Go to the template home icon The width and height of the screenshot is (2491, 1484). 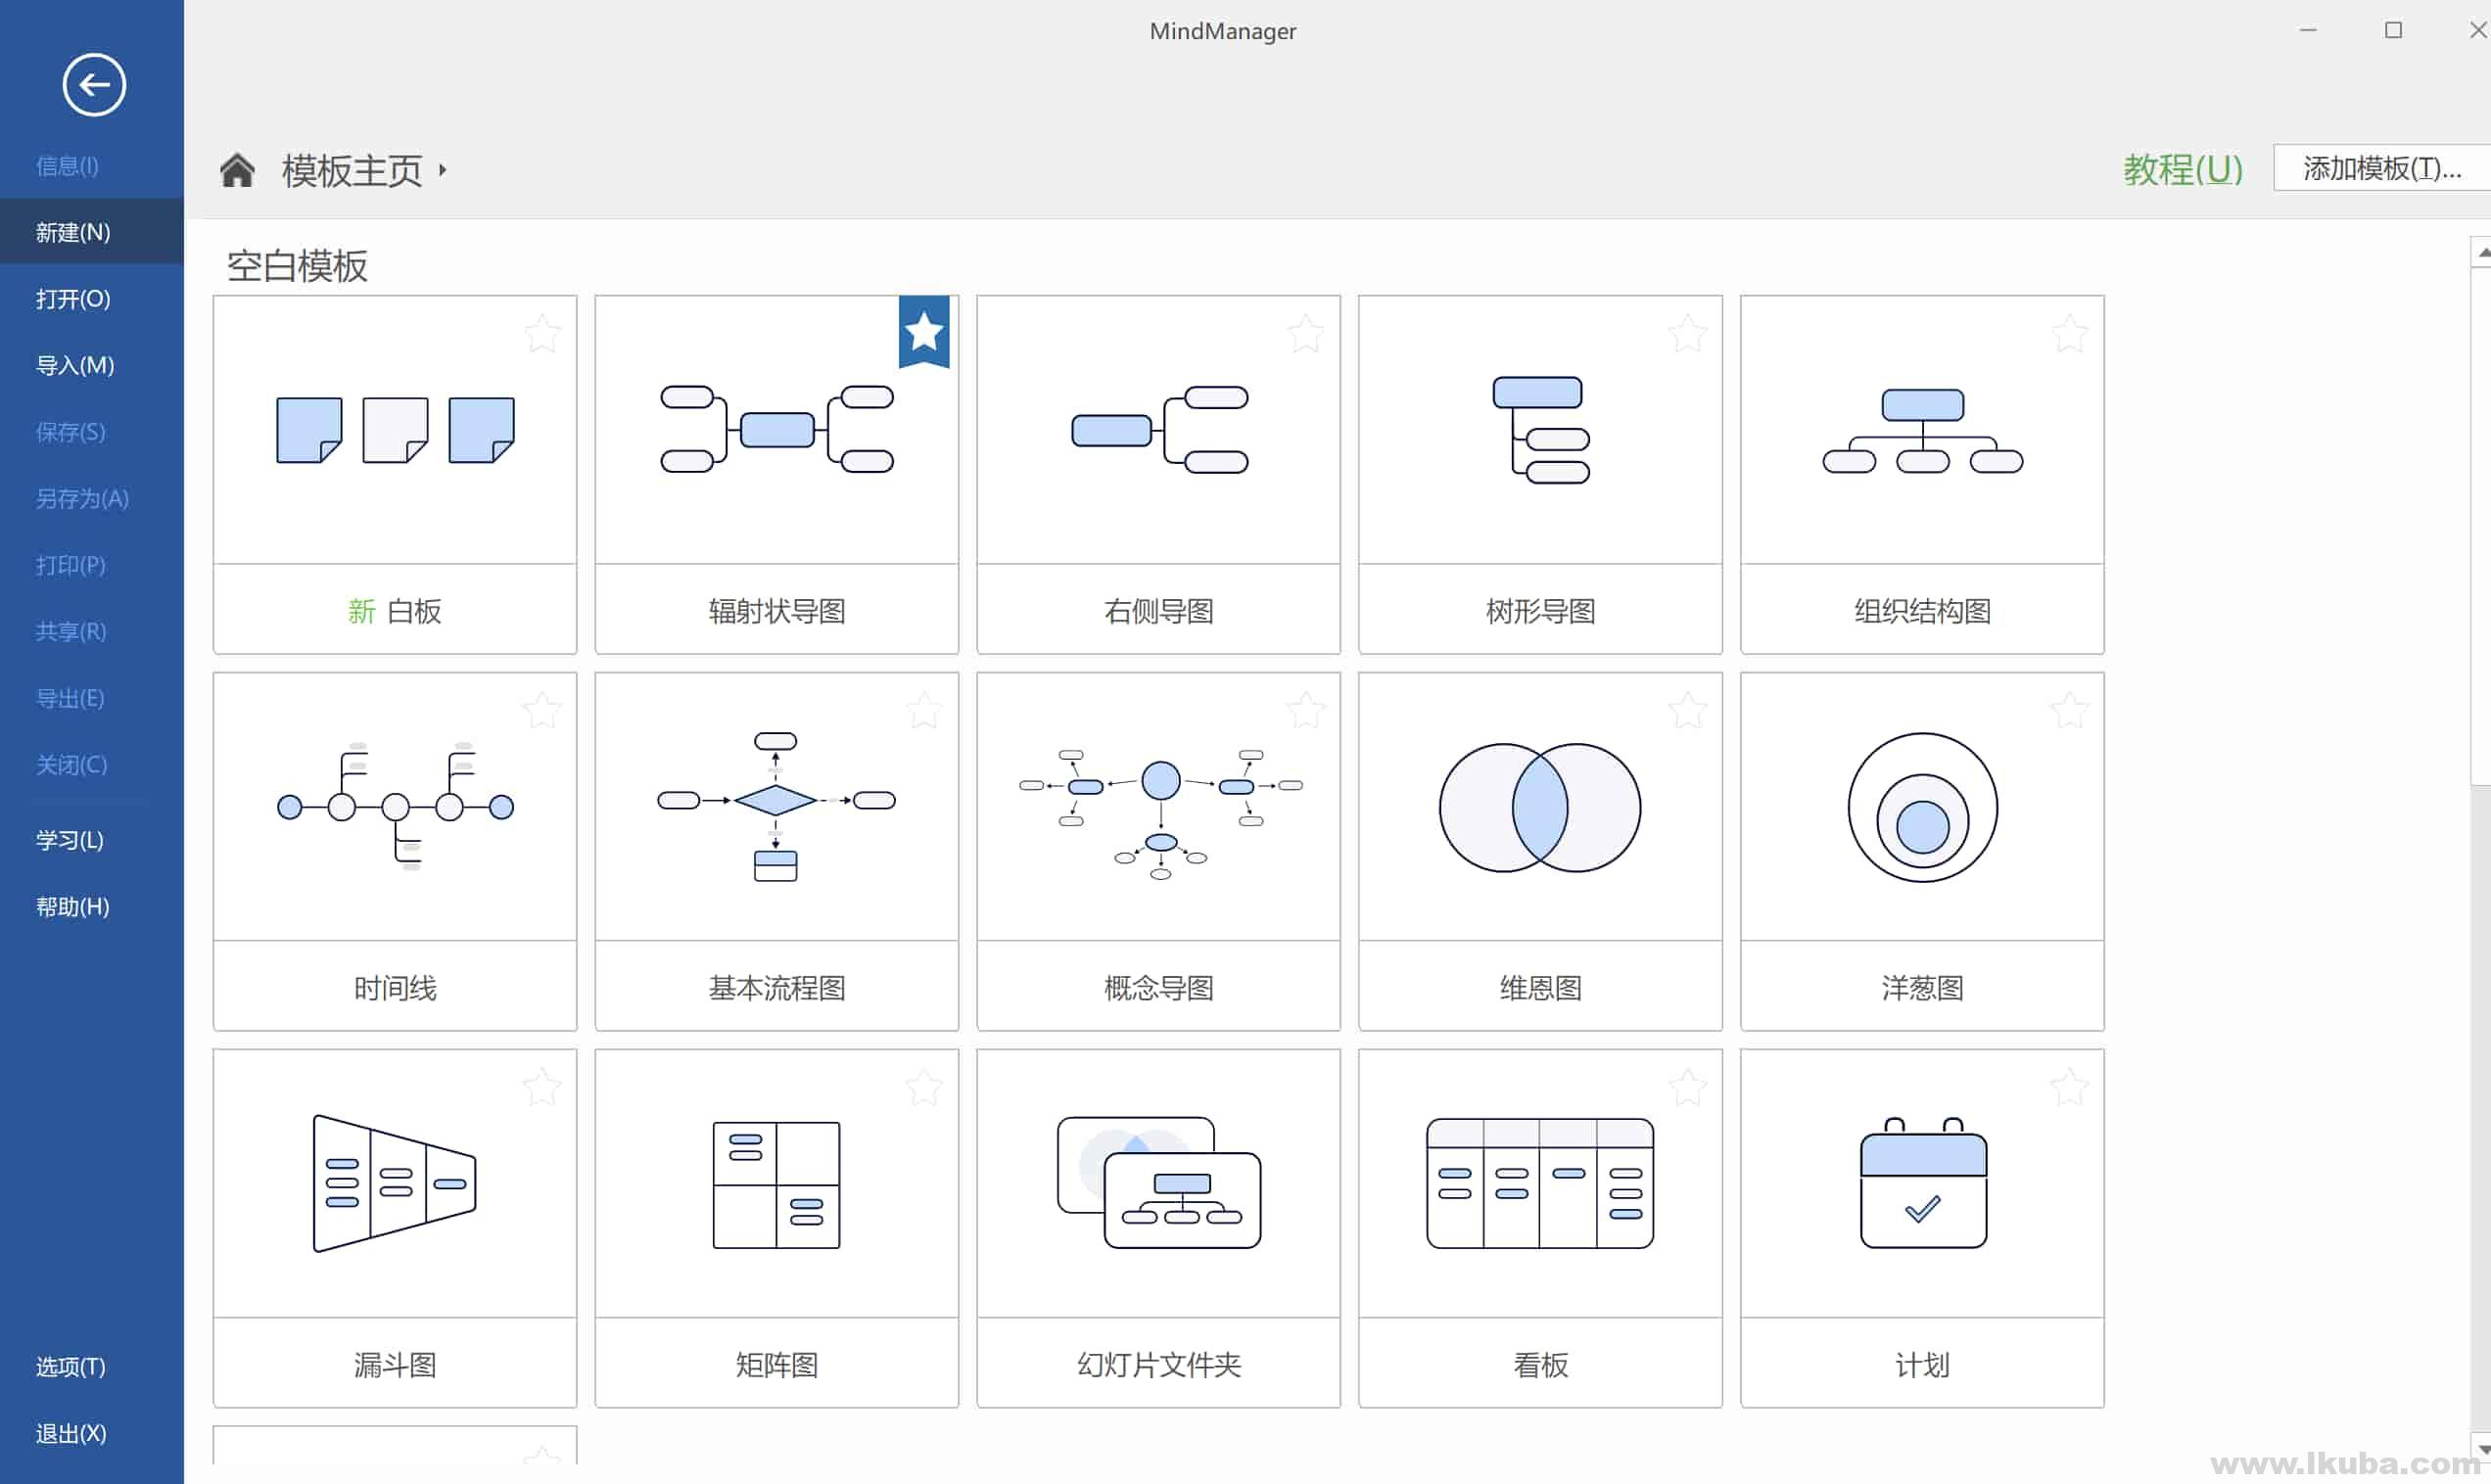pos(237,170)
